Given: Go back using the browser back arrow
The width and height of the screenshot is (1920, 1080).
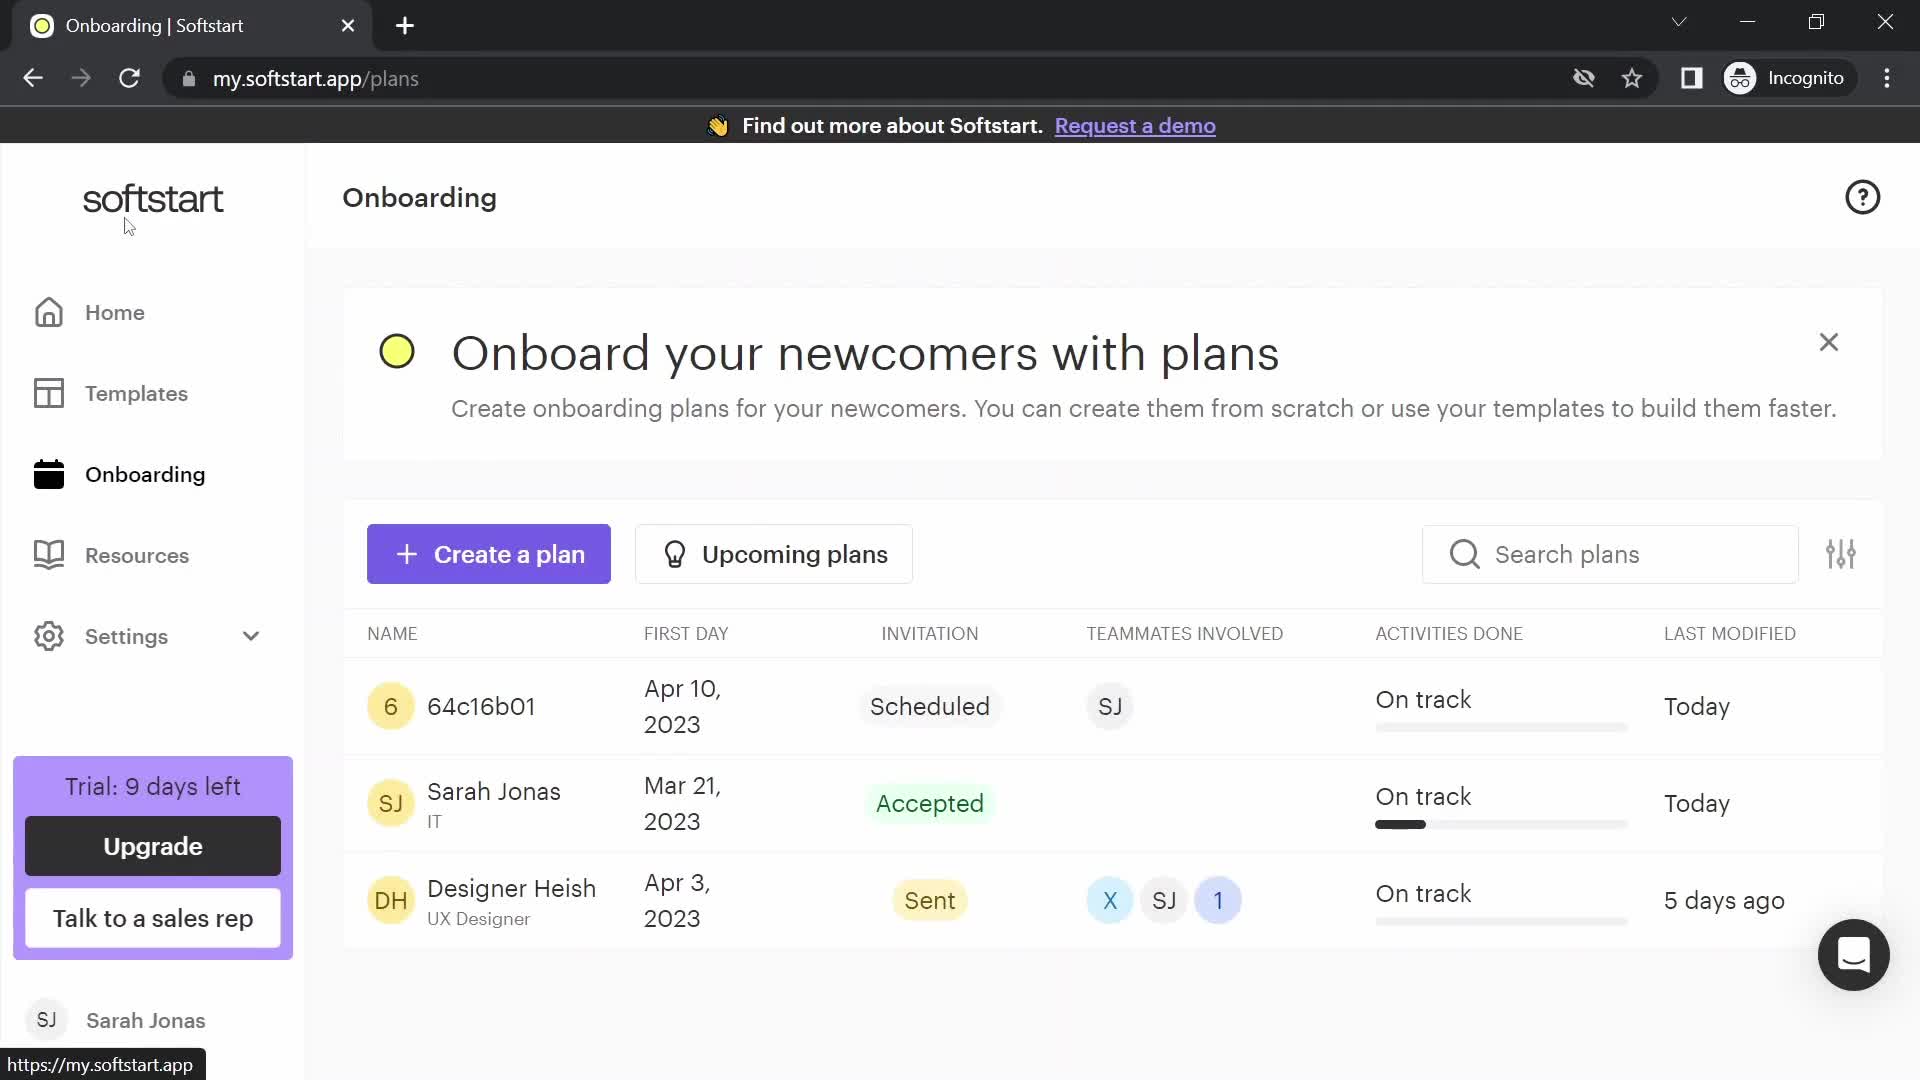Looking at the screenshot, I should [33, 78].
